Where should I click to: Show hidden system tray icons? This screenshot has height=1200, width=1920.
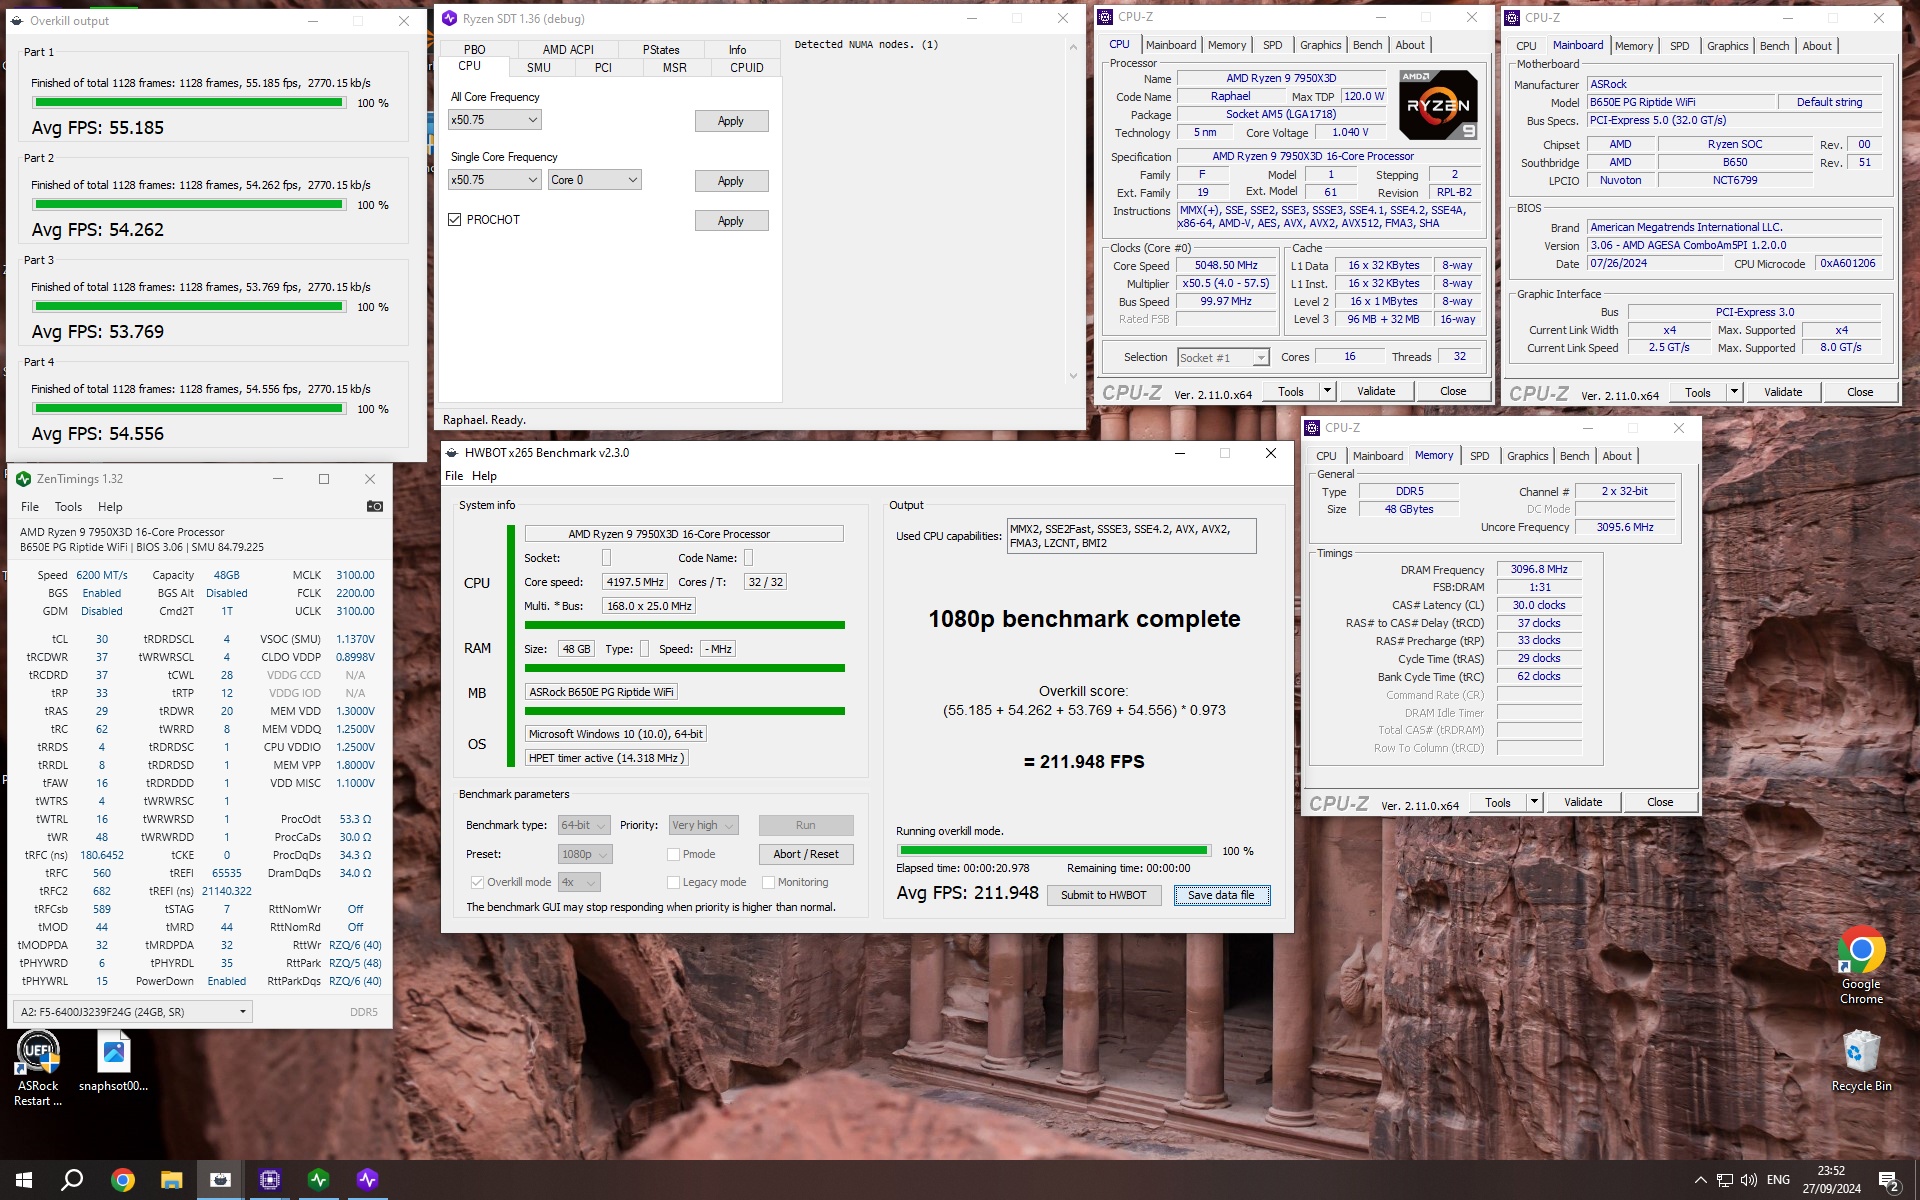[1700, 1180]
